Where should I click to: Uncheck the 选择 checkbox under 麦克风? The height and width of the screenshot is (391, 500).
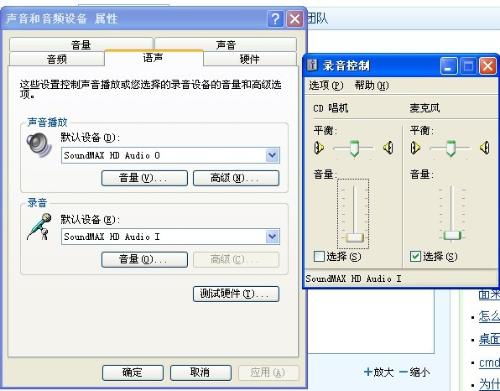coord(415,256)
